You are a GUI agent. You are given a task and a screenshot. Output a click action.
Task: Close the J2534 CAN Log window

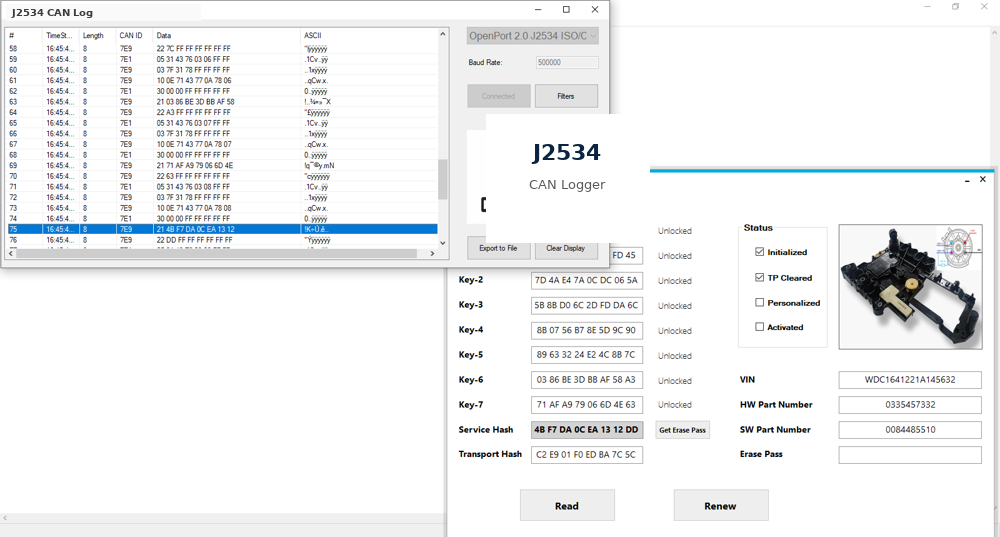tap(594, 10)
